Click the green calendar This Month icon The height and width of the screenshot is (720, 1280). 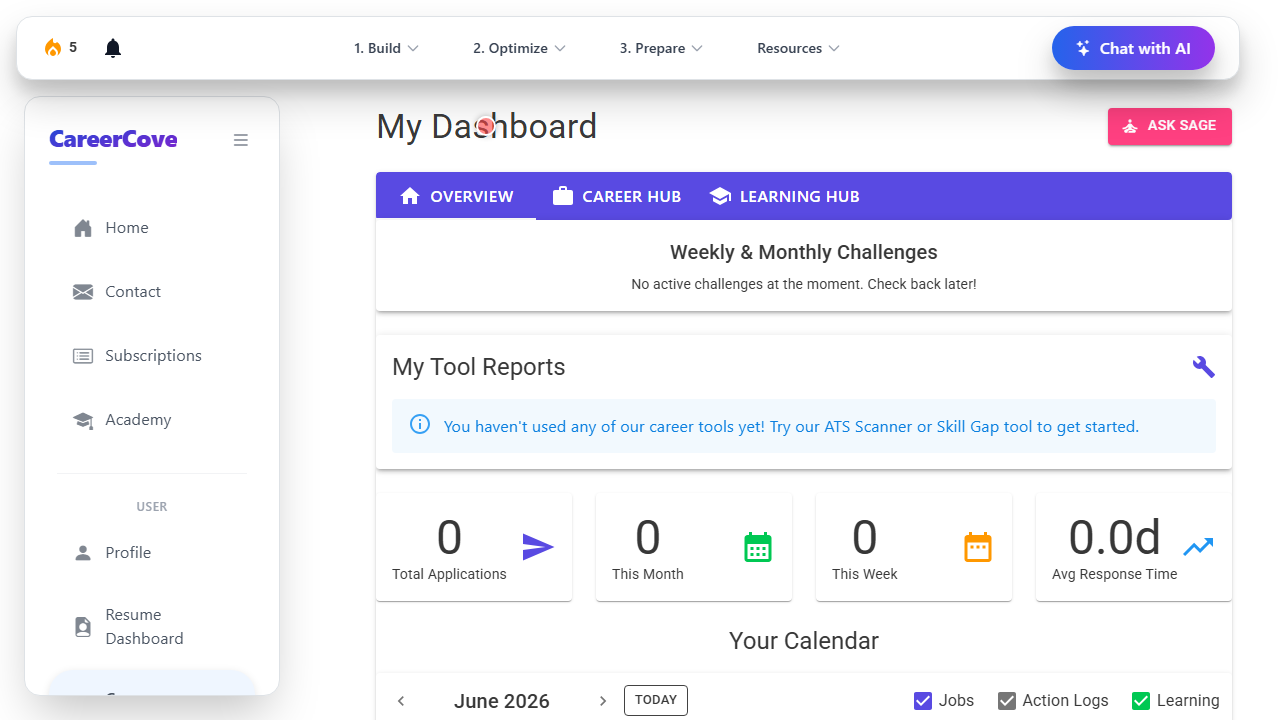[758, 547]
